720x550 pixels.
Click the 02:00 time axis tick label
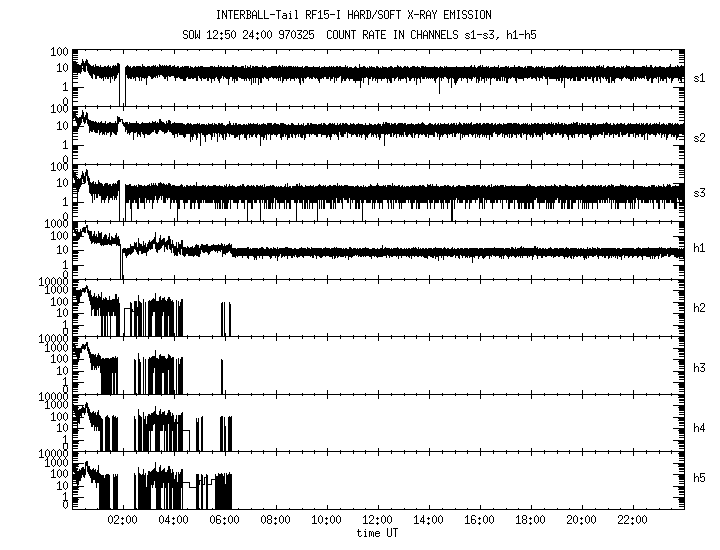pyautogui.click(x=122, y=521)
